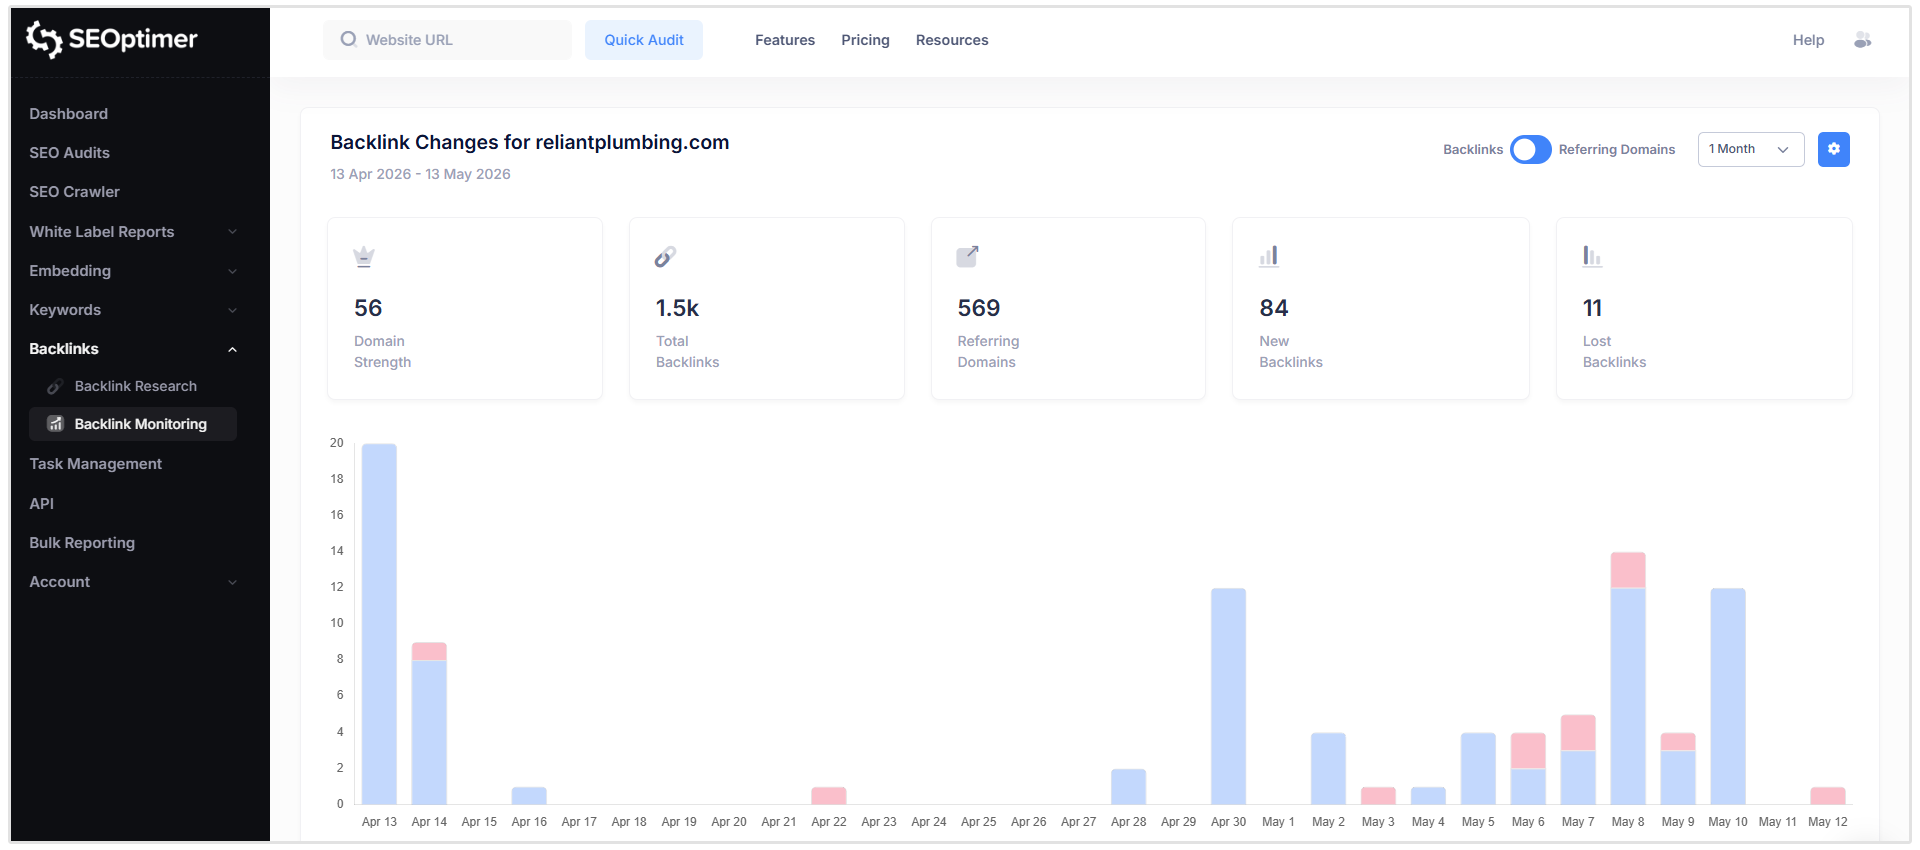
Task: Click the search magnifier icon in URL field
Action: [348, 39]
